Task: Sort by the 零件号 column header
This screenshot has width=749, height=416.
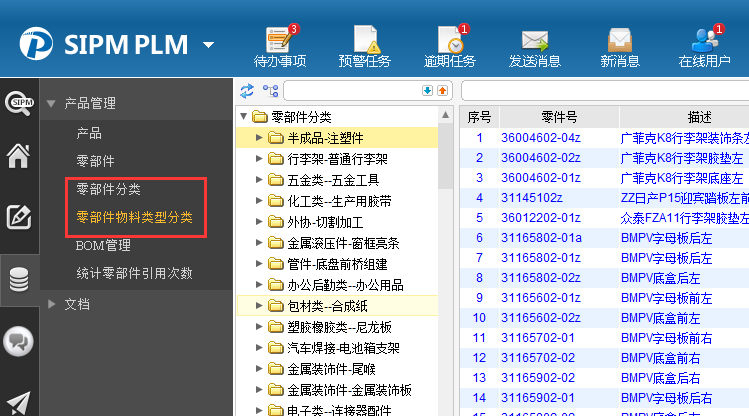Action: [559, 117]
